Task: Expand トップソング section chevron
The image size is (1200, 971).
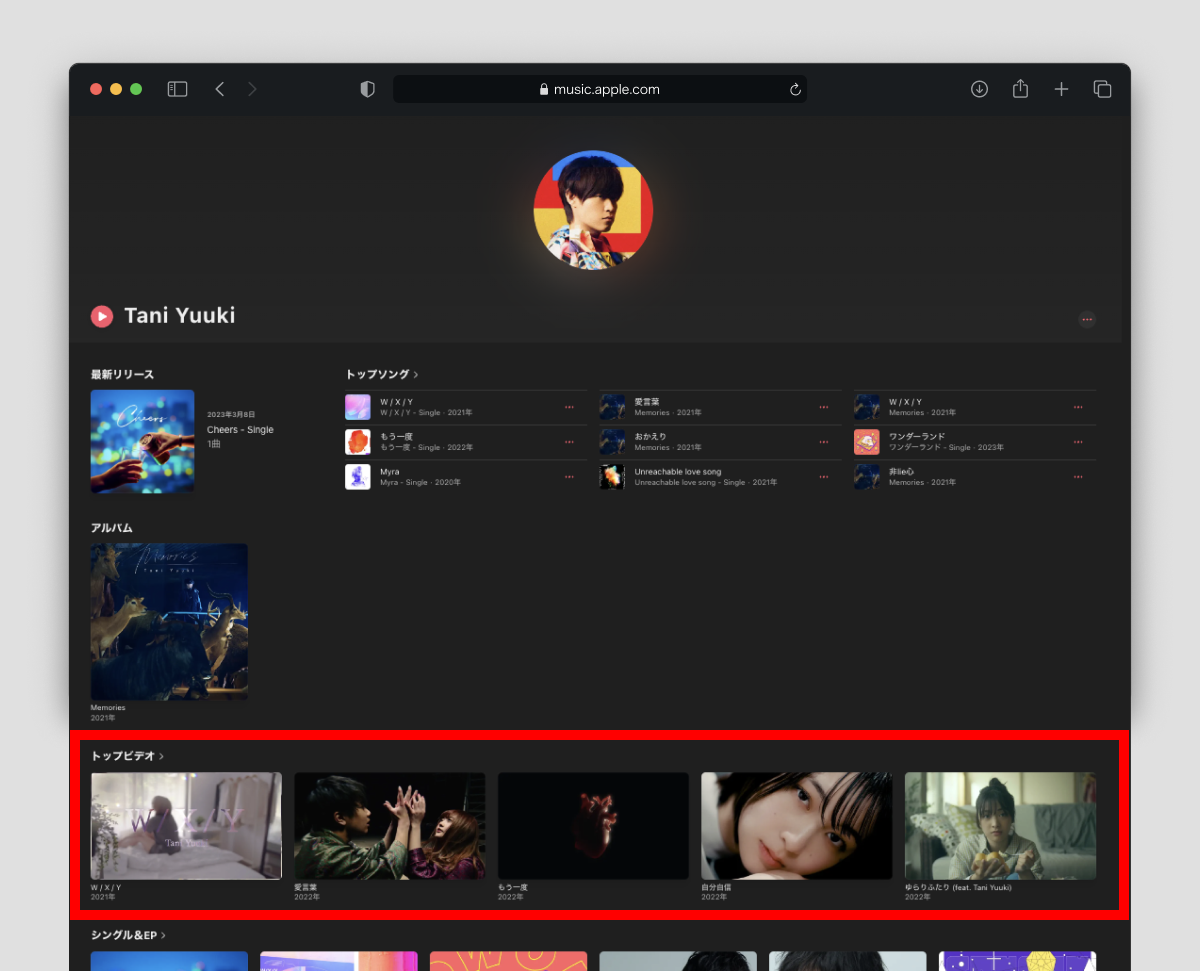Action: coord(416,375)
